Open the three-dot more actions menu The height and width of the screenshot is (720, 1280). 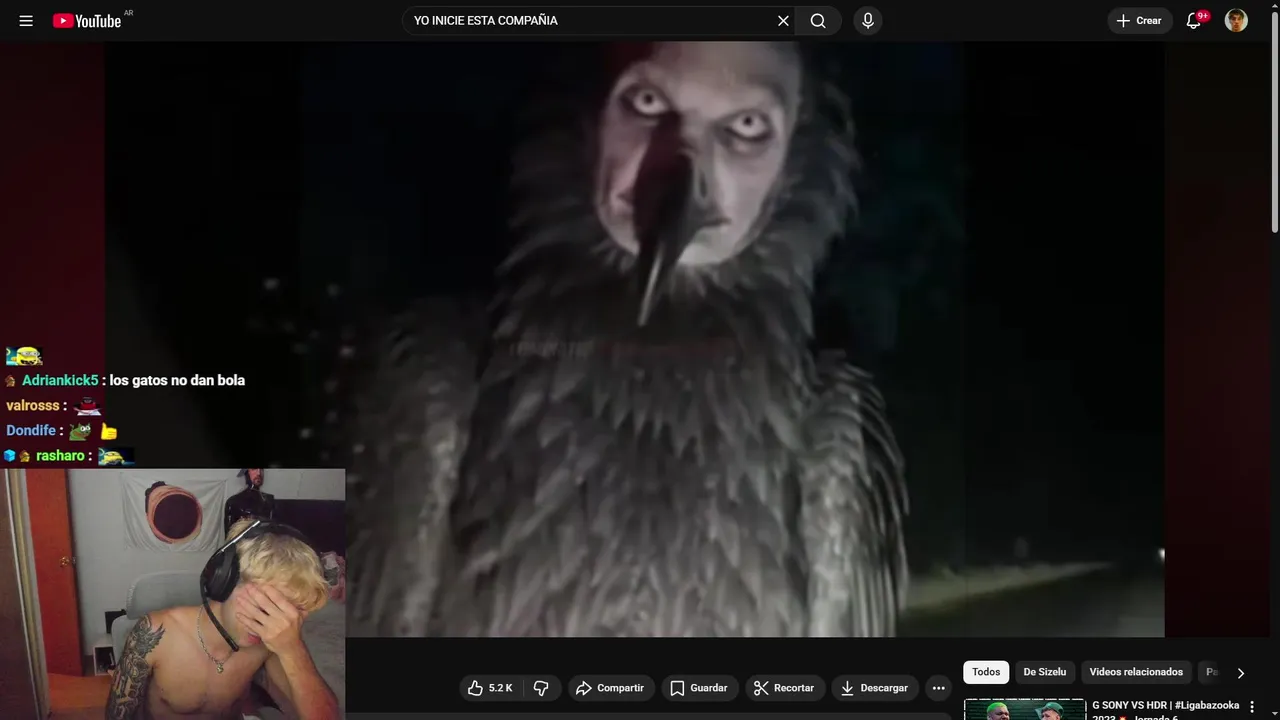point(938,688)
